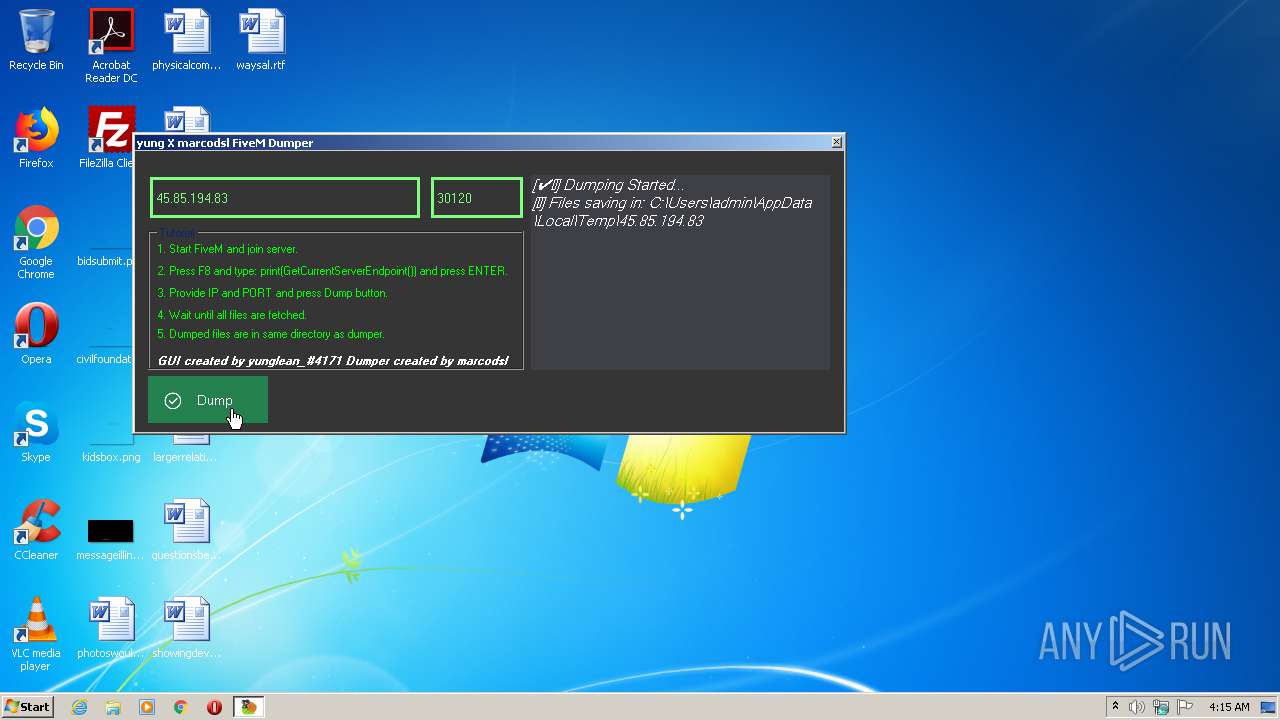Click the Show desktop button
The image size is (1280, 720).
(x=1269, y=707)
